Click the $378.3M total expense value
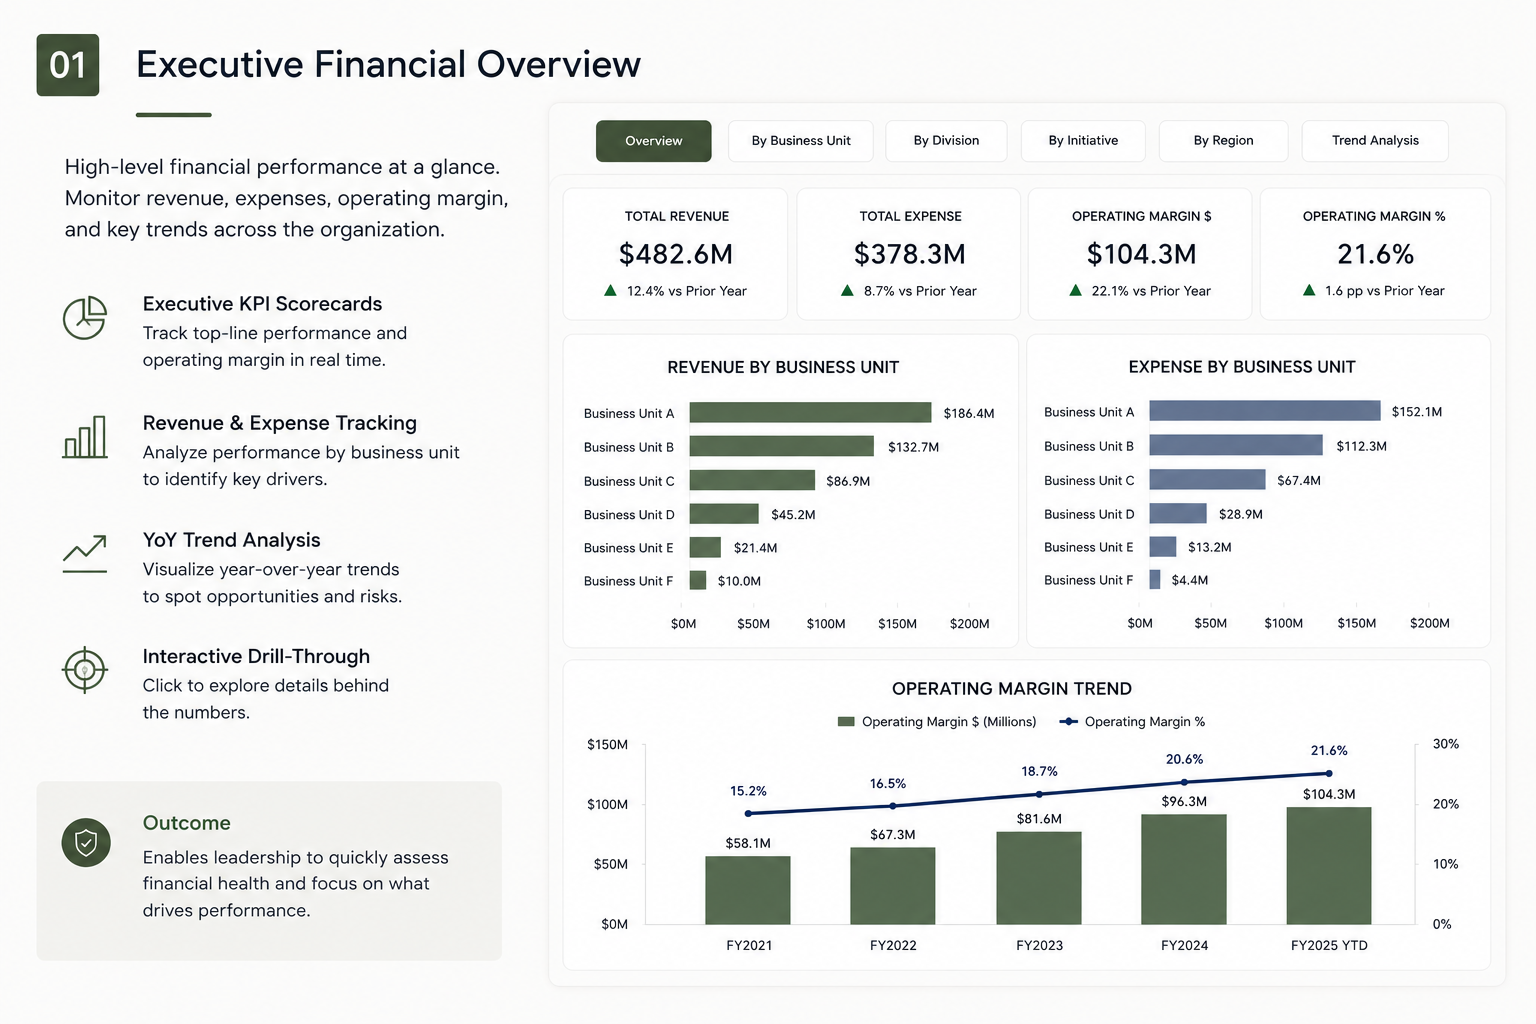1536x1024 pixels. [910, 254]
